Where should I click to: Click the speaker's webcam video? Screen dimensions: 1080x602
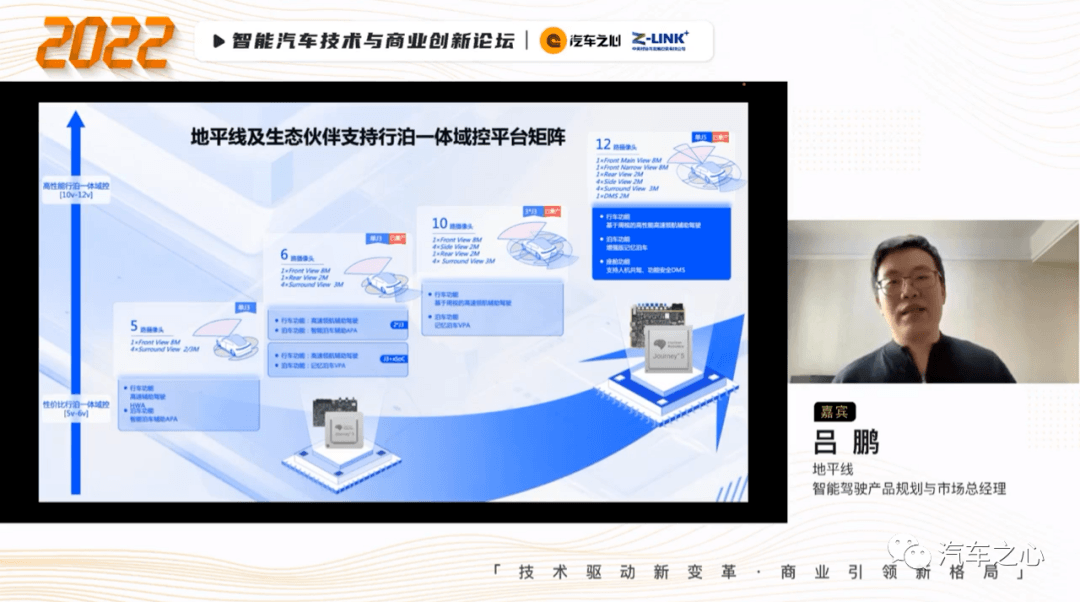click(933, 301)
